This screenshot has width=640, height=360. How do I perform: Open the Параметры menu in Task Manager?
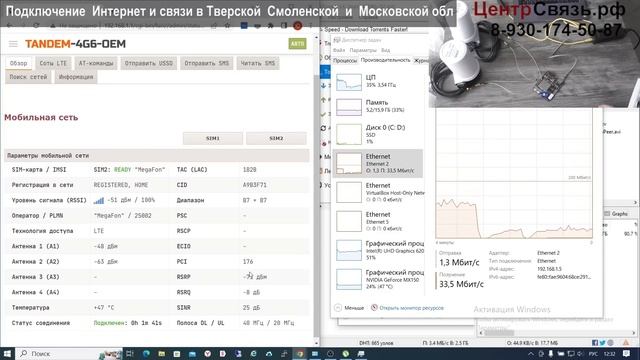point(363,50)
